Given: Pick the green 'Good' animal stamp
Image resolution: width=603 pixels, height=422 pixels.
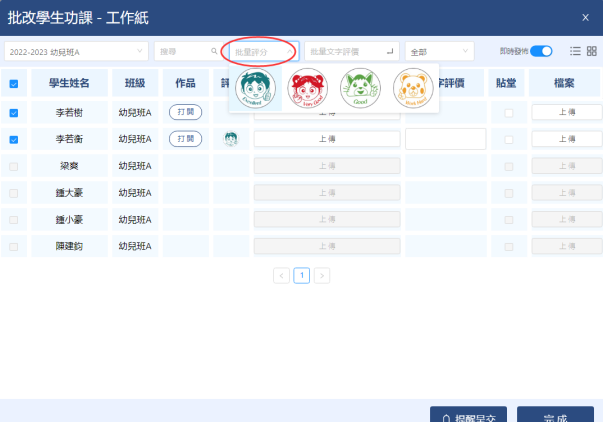Looking at the screenshot, I should tap(360, 88).
